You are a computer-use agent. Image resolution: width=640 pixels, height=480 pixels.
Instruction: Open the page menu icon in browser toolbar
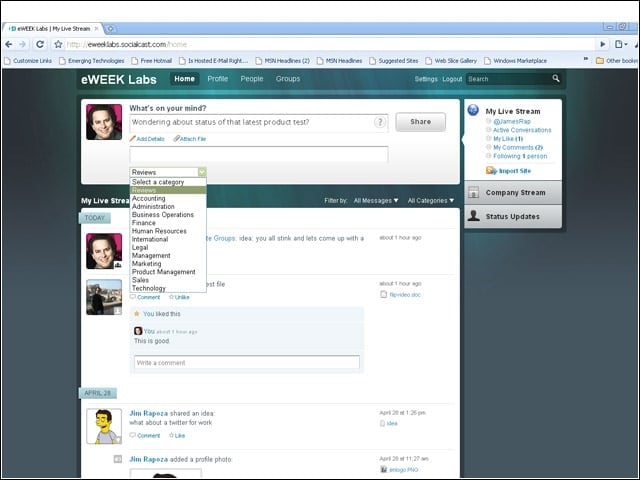pos(620,44)
